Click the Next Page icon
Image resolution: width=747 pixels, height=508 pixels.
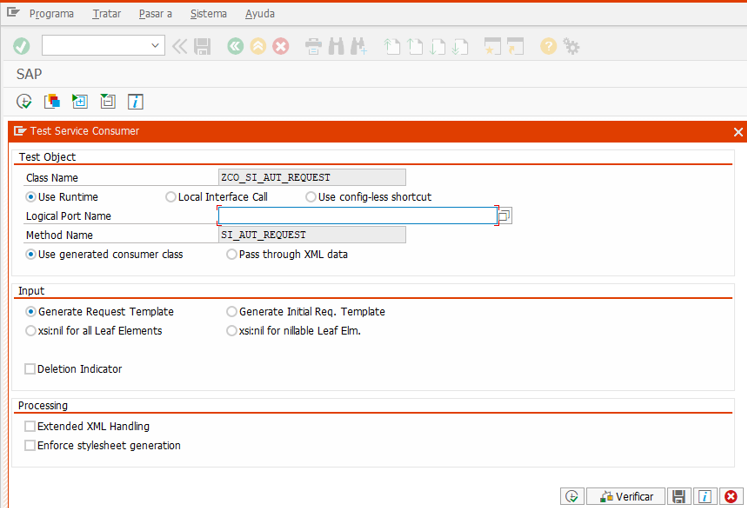coord(437,46)
